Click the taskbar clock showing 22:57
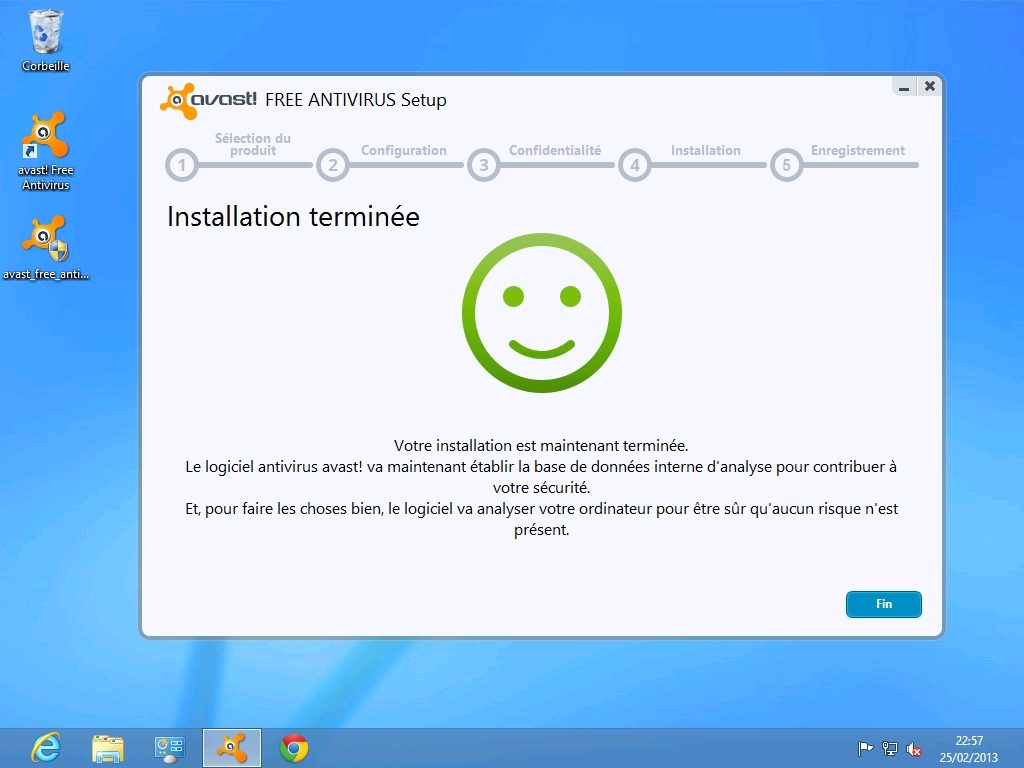This screenshot has width=1024, height=768. (968, 748)
